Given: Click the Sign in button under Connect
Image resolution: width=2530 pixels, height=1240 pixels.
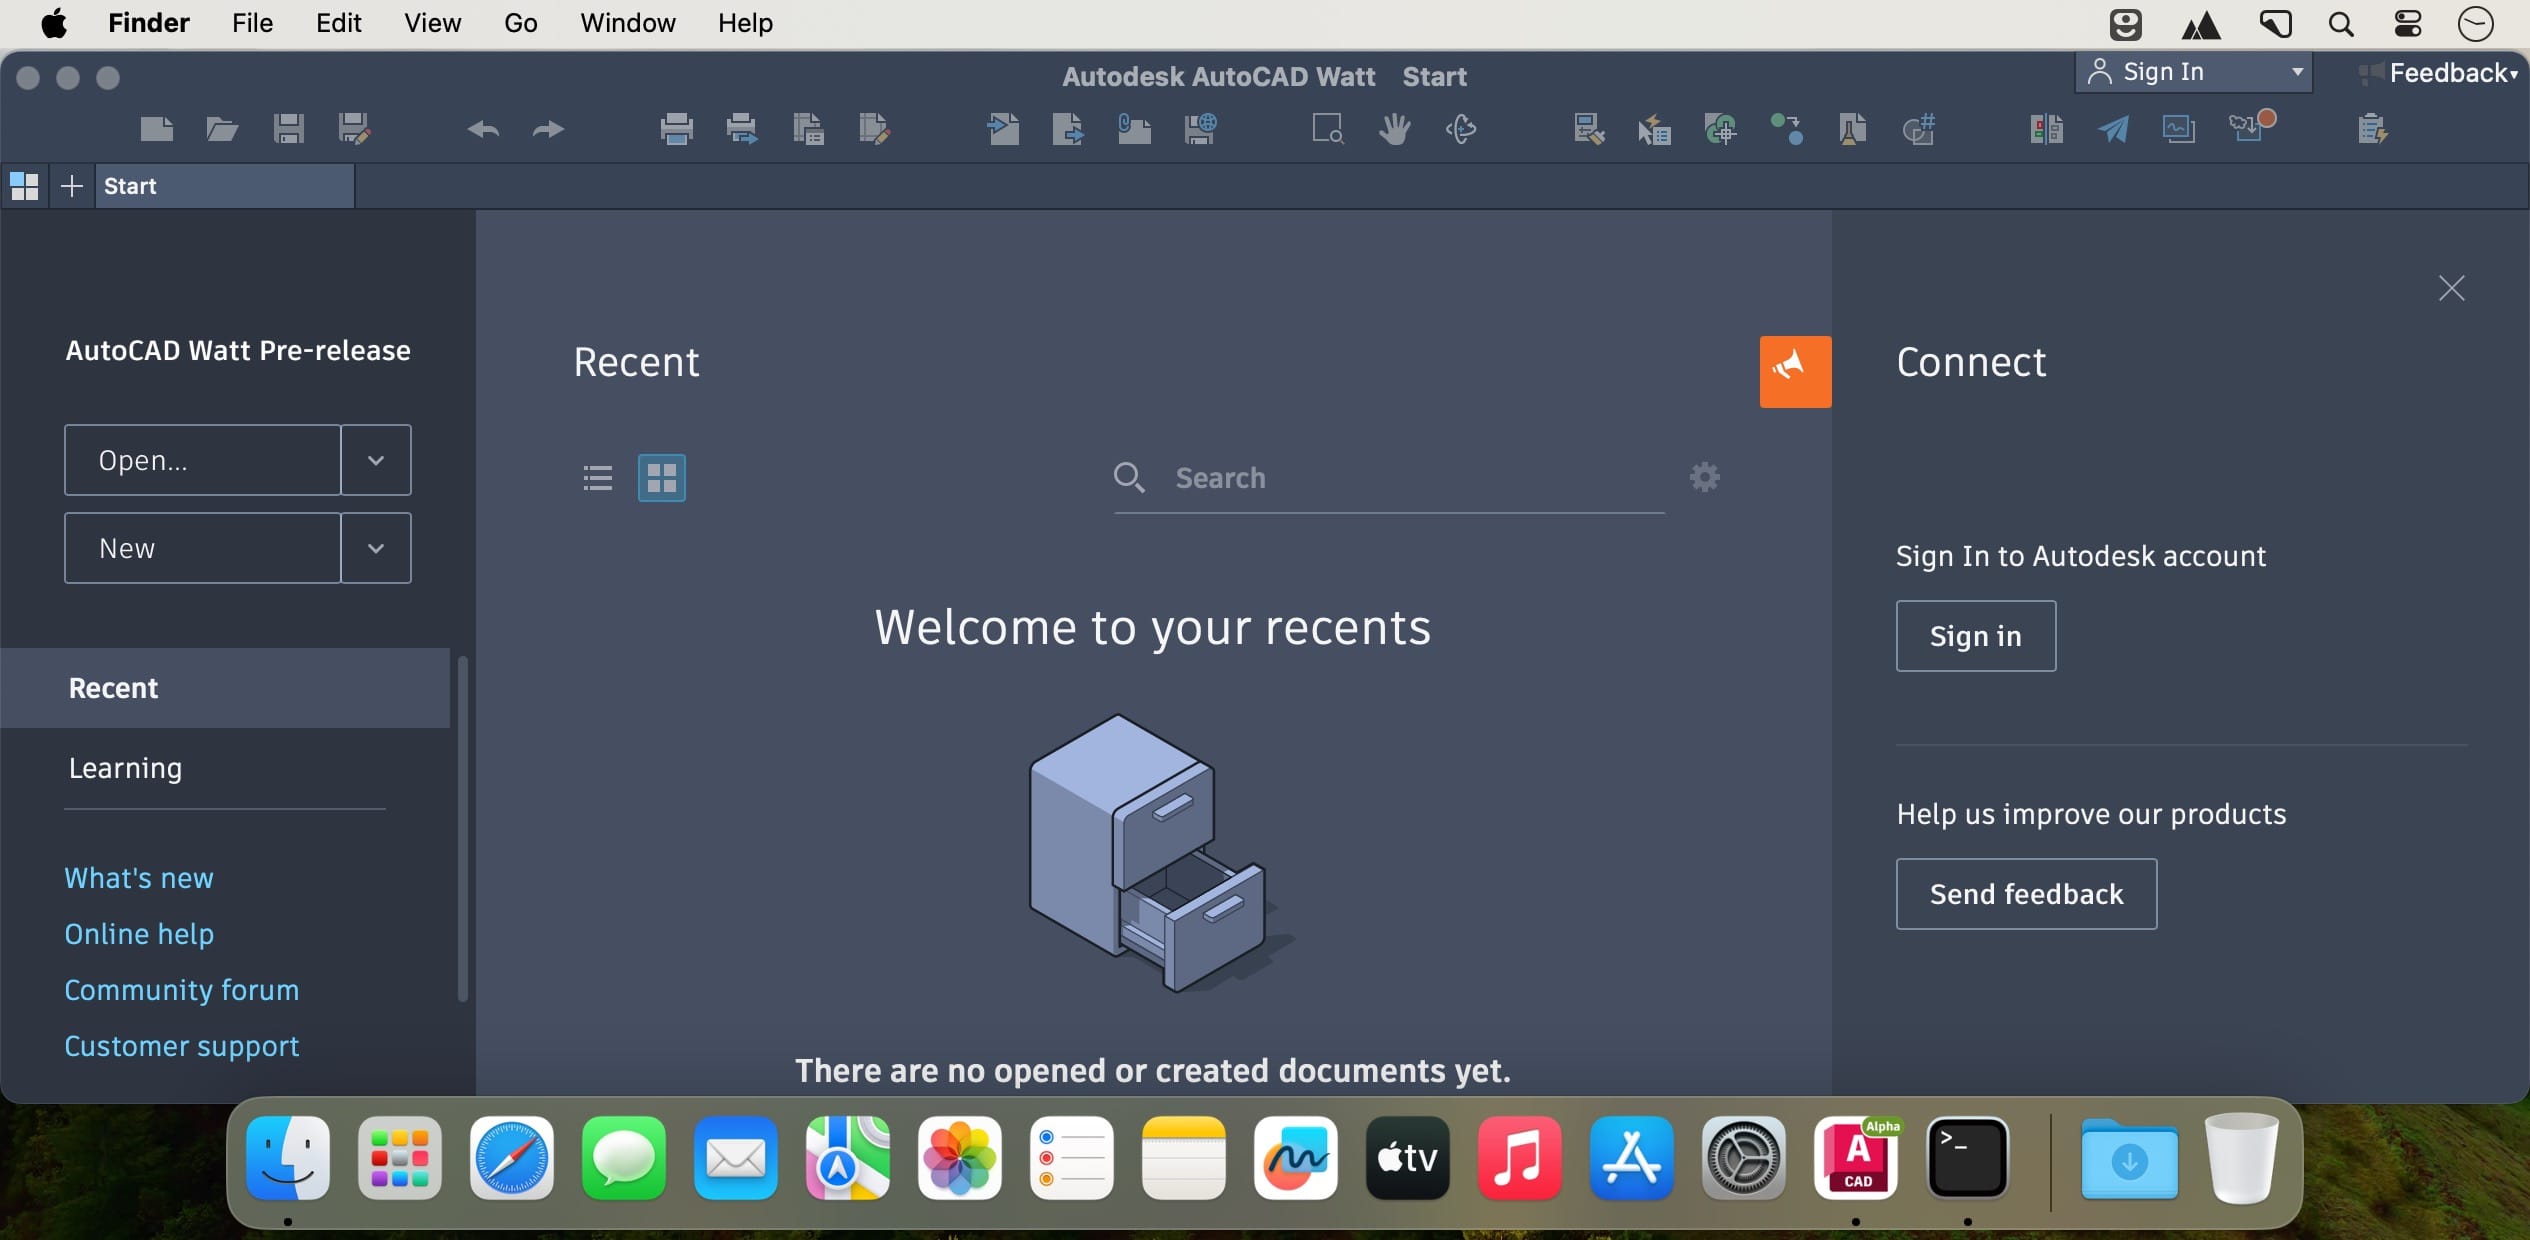Looking at the screenshot, I should pyautogui.click(x=1976, y=636).
